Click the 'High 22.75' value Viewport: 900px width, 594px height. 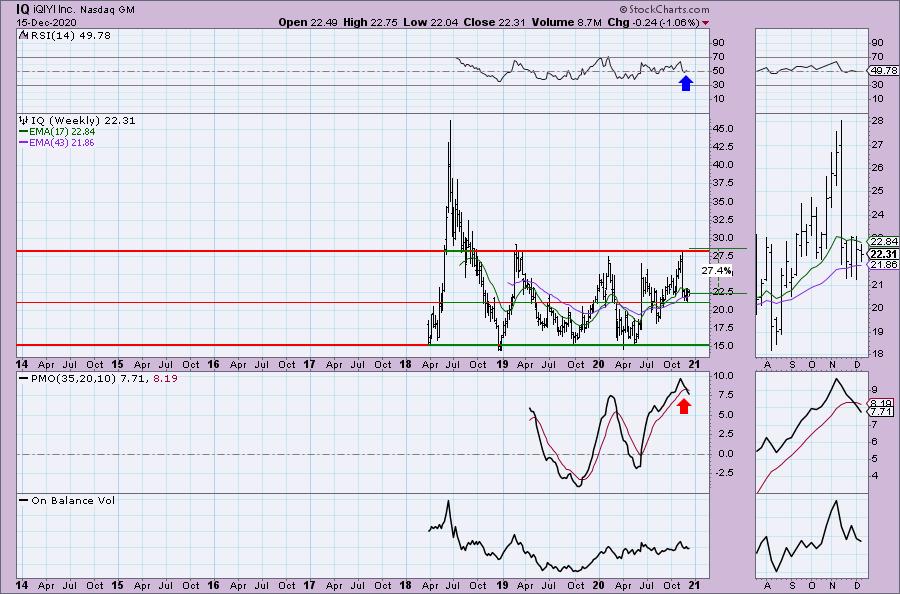point(371,22)
